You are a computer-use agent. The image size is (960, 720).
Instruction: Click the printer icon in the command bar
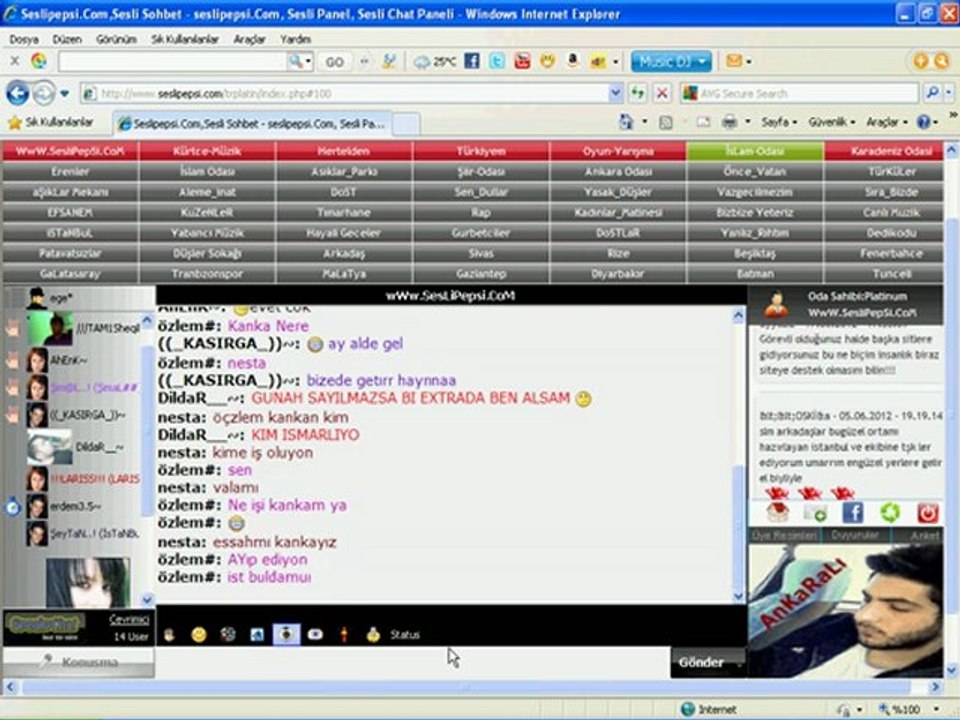pos(729,122)
